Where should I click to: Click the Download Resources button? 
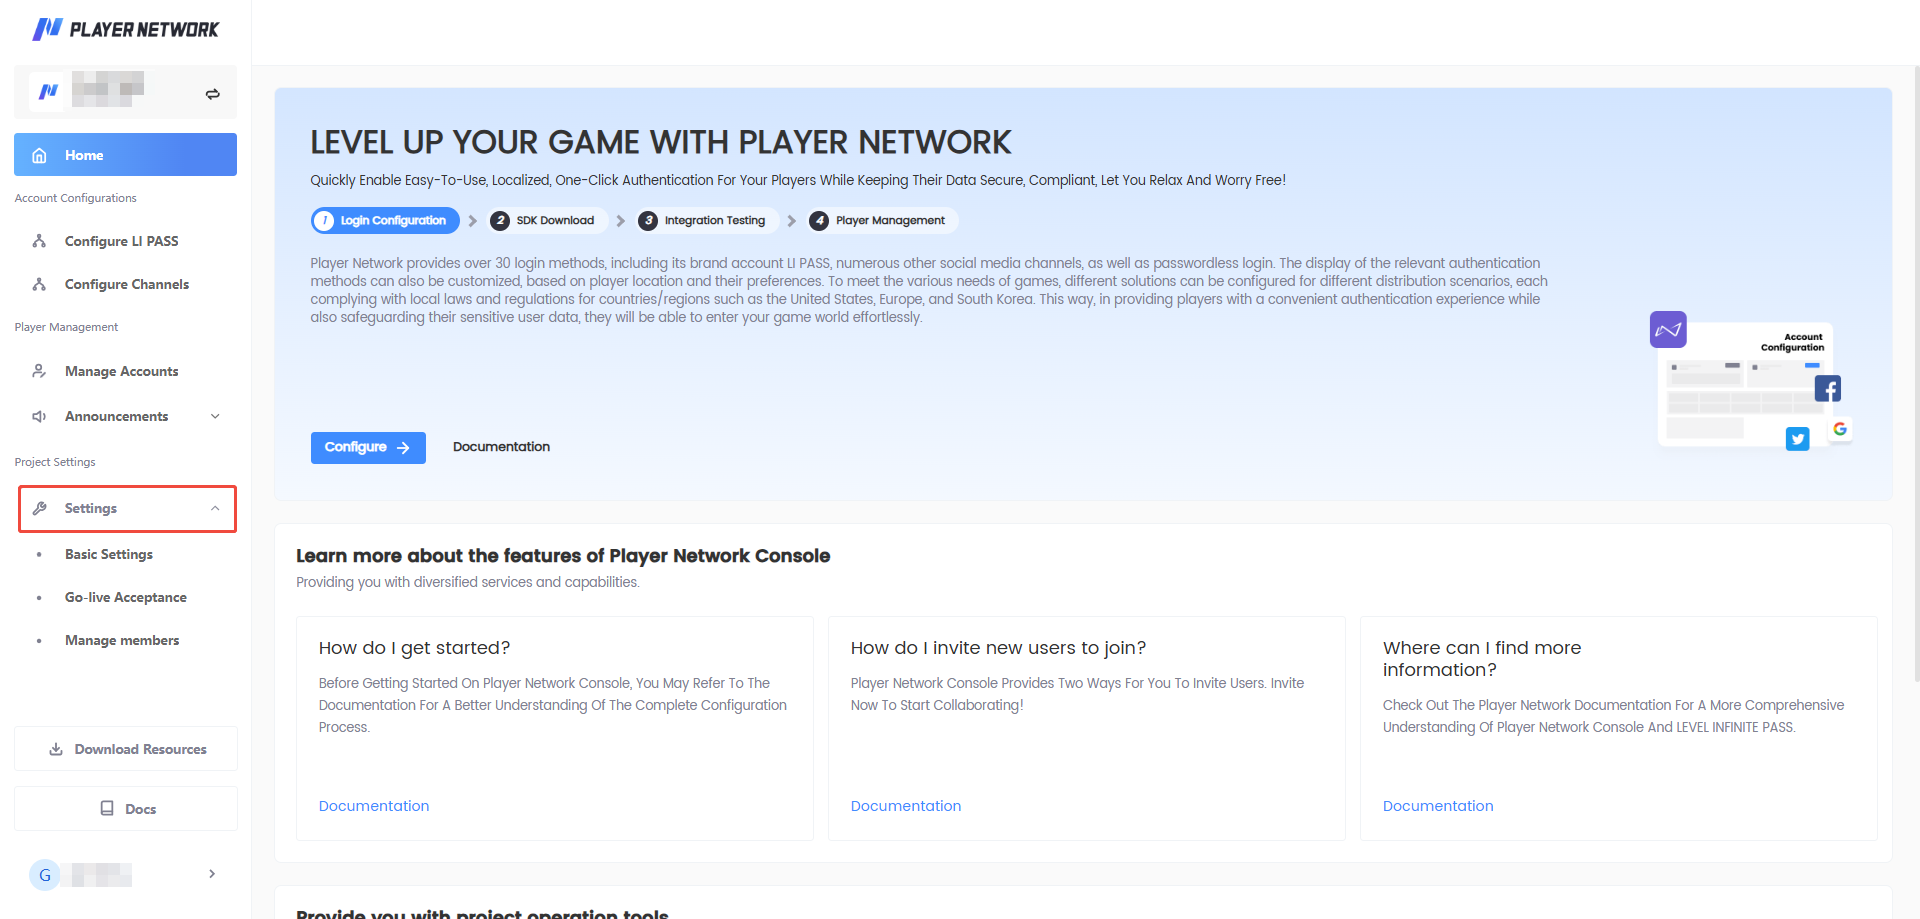126,749
